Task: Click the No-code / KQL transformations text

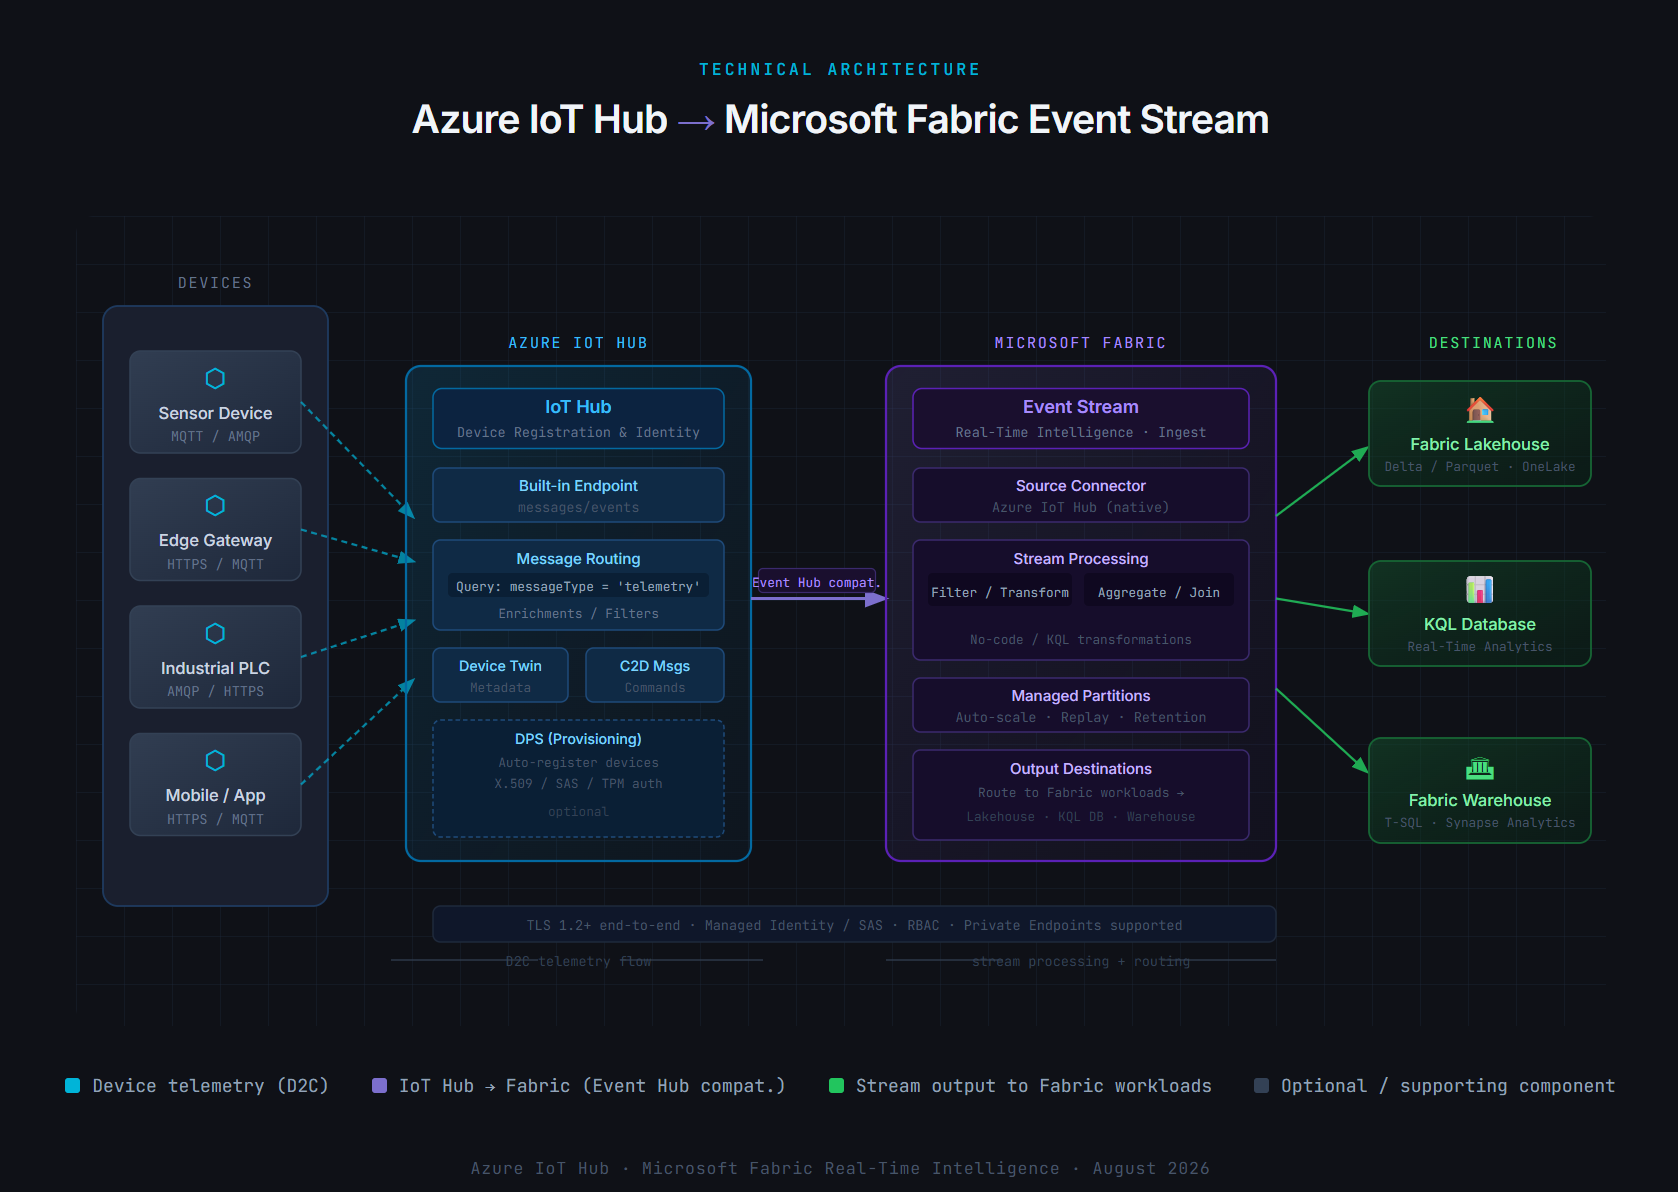Action: pos(1081,640)
